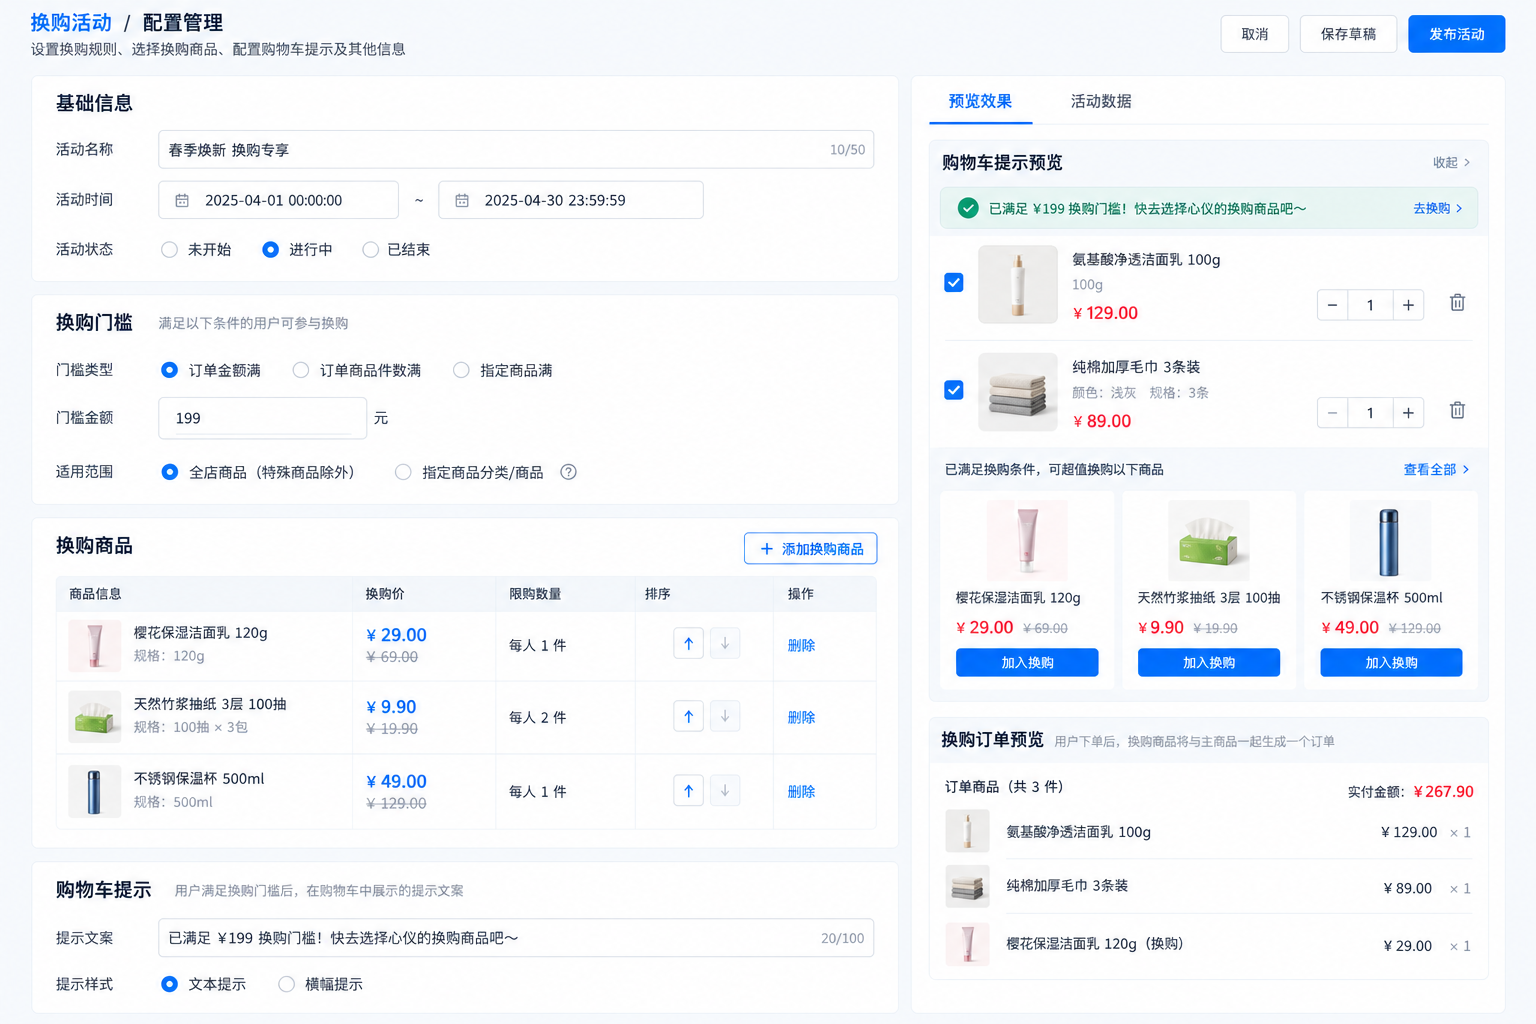Select 未开始 activity status
1536x1024 pixels.
[x=170, y=249]
